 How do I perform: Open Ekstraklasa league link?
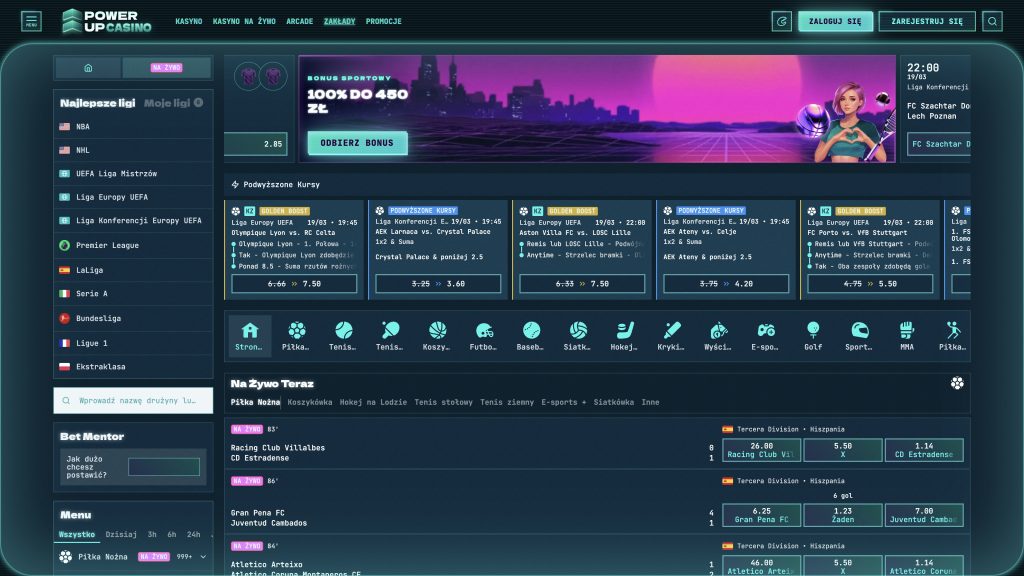[x=133, y=367]
